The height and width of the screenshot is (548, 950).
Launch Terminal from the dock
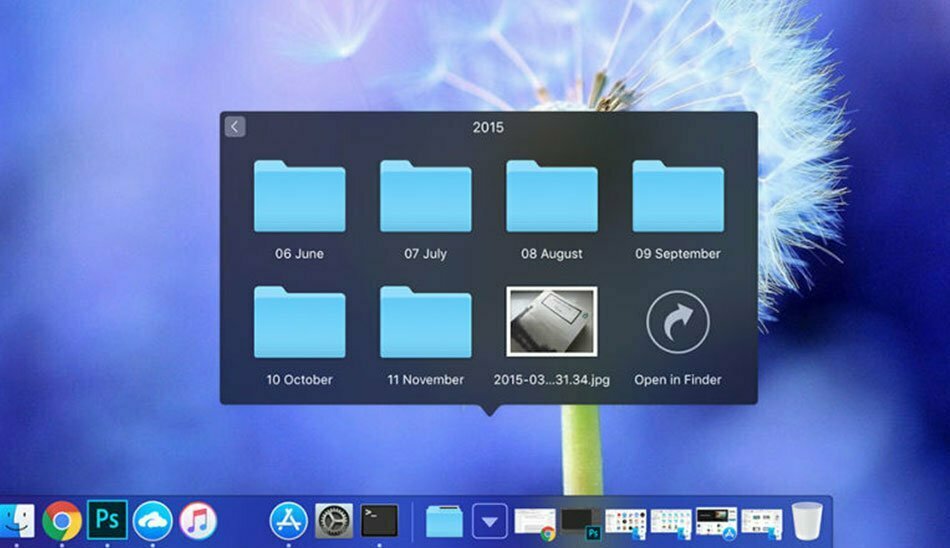(379, 521)
